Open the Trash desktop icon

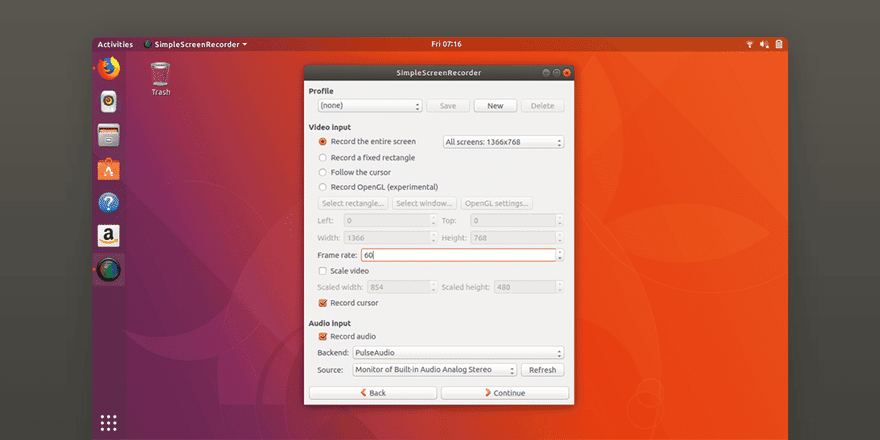click(160, 76)
